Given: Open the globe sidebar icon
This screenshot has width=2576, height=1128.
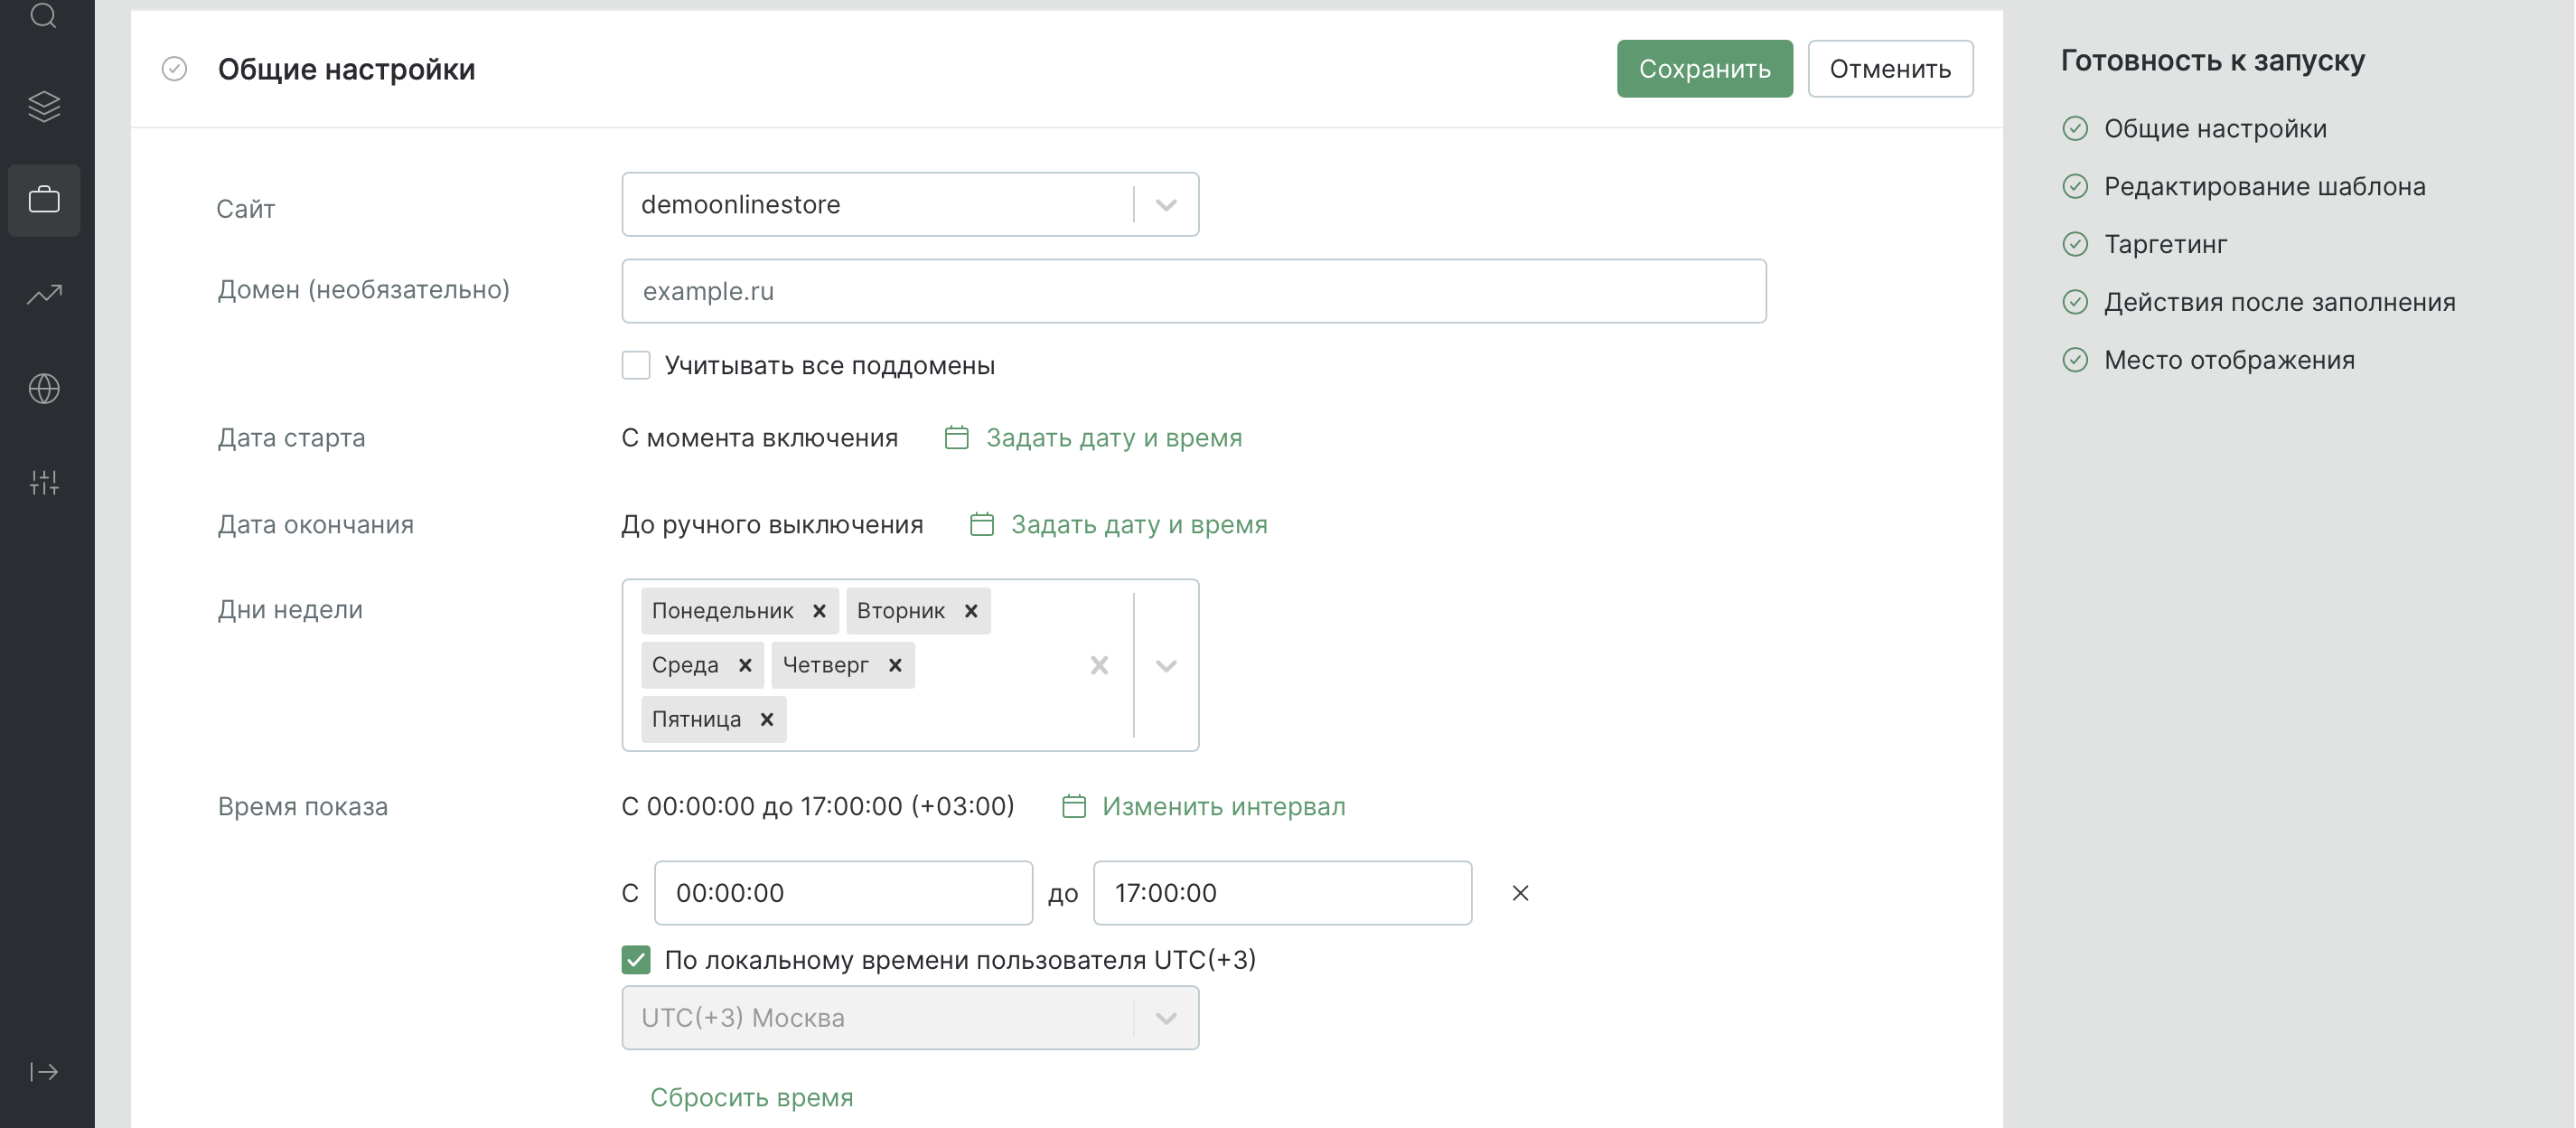Looking at the screenshot, I should (x=44, y=388).
